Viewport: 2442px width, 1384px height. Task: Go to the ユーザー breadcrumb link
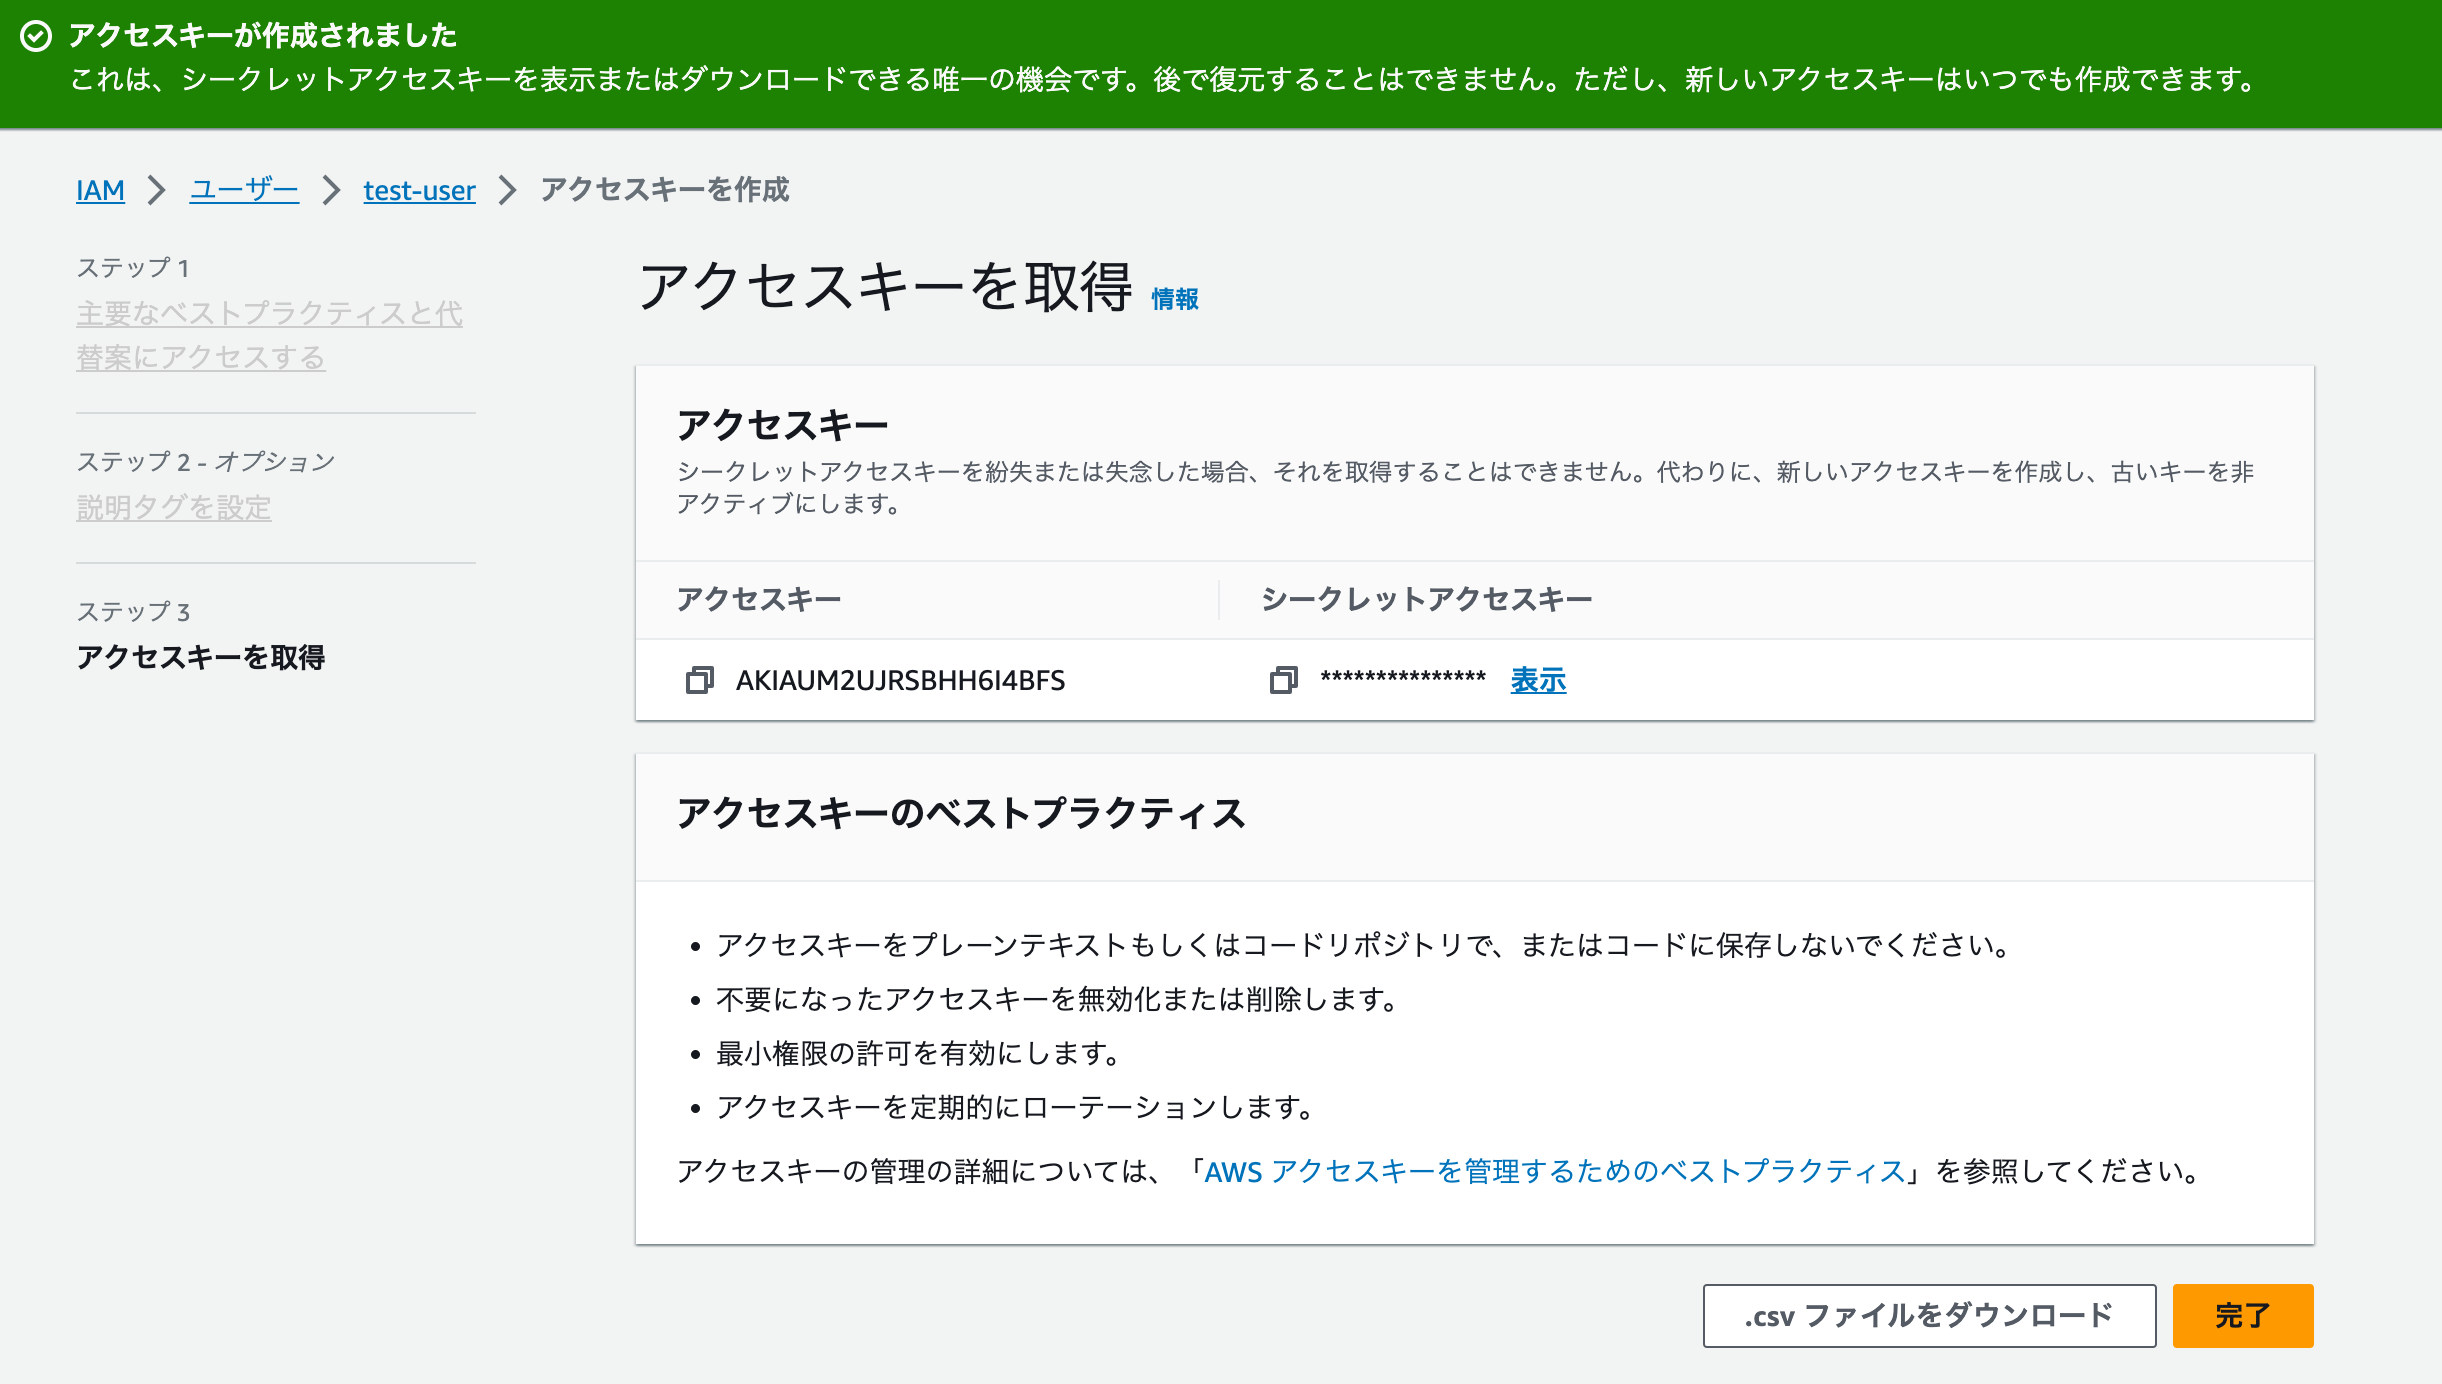244,190
